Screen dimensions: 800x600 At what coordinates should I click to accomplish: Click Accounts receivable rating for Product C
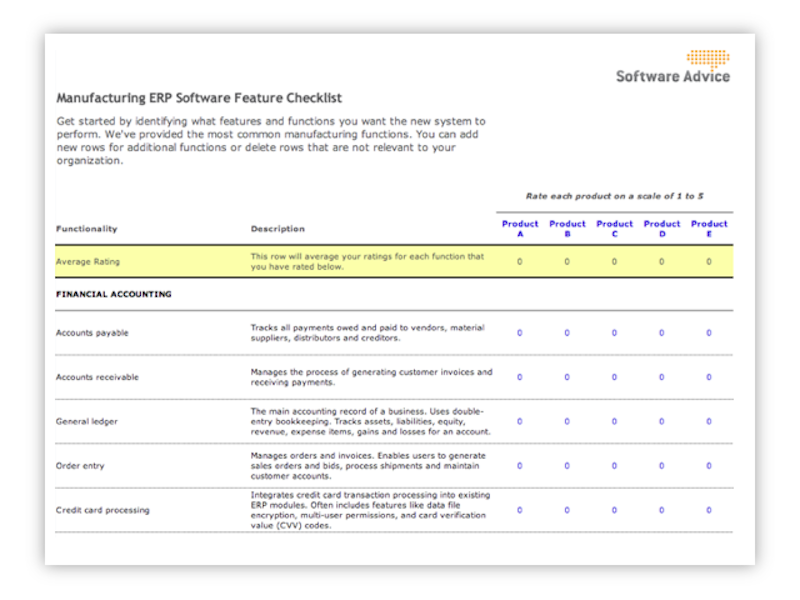[x=614, y=377]
